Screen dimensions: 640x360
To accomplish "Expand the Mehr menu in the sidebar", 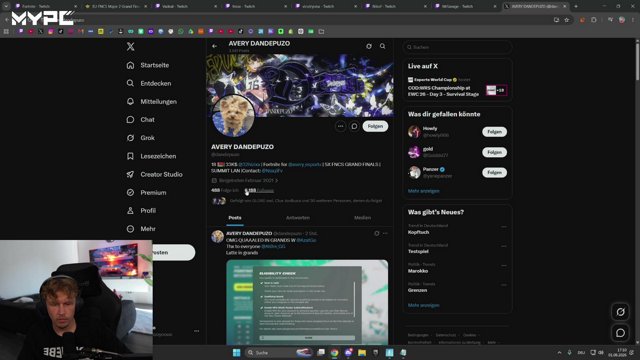I will pos(141,229).
